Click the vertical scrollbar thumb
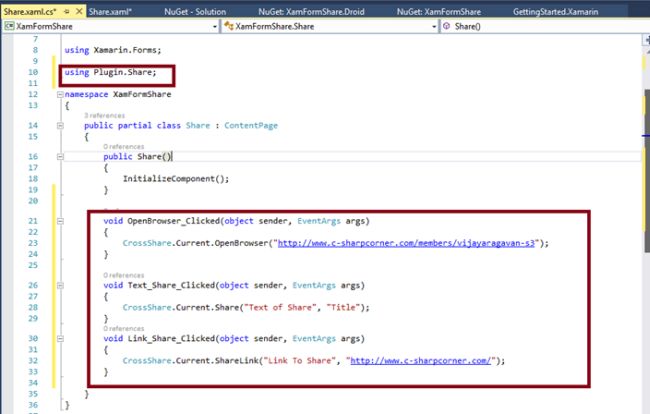Image resolution: width=650 pixels, height=414 pixels. pos(647,170)
